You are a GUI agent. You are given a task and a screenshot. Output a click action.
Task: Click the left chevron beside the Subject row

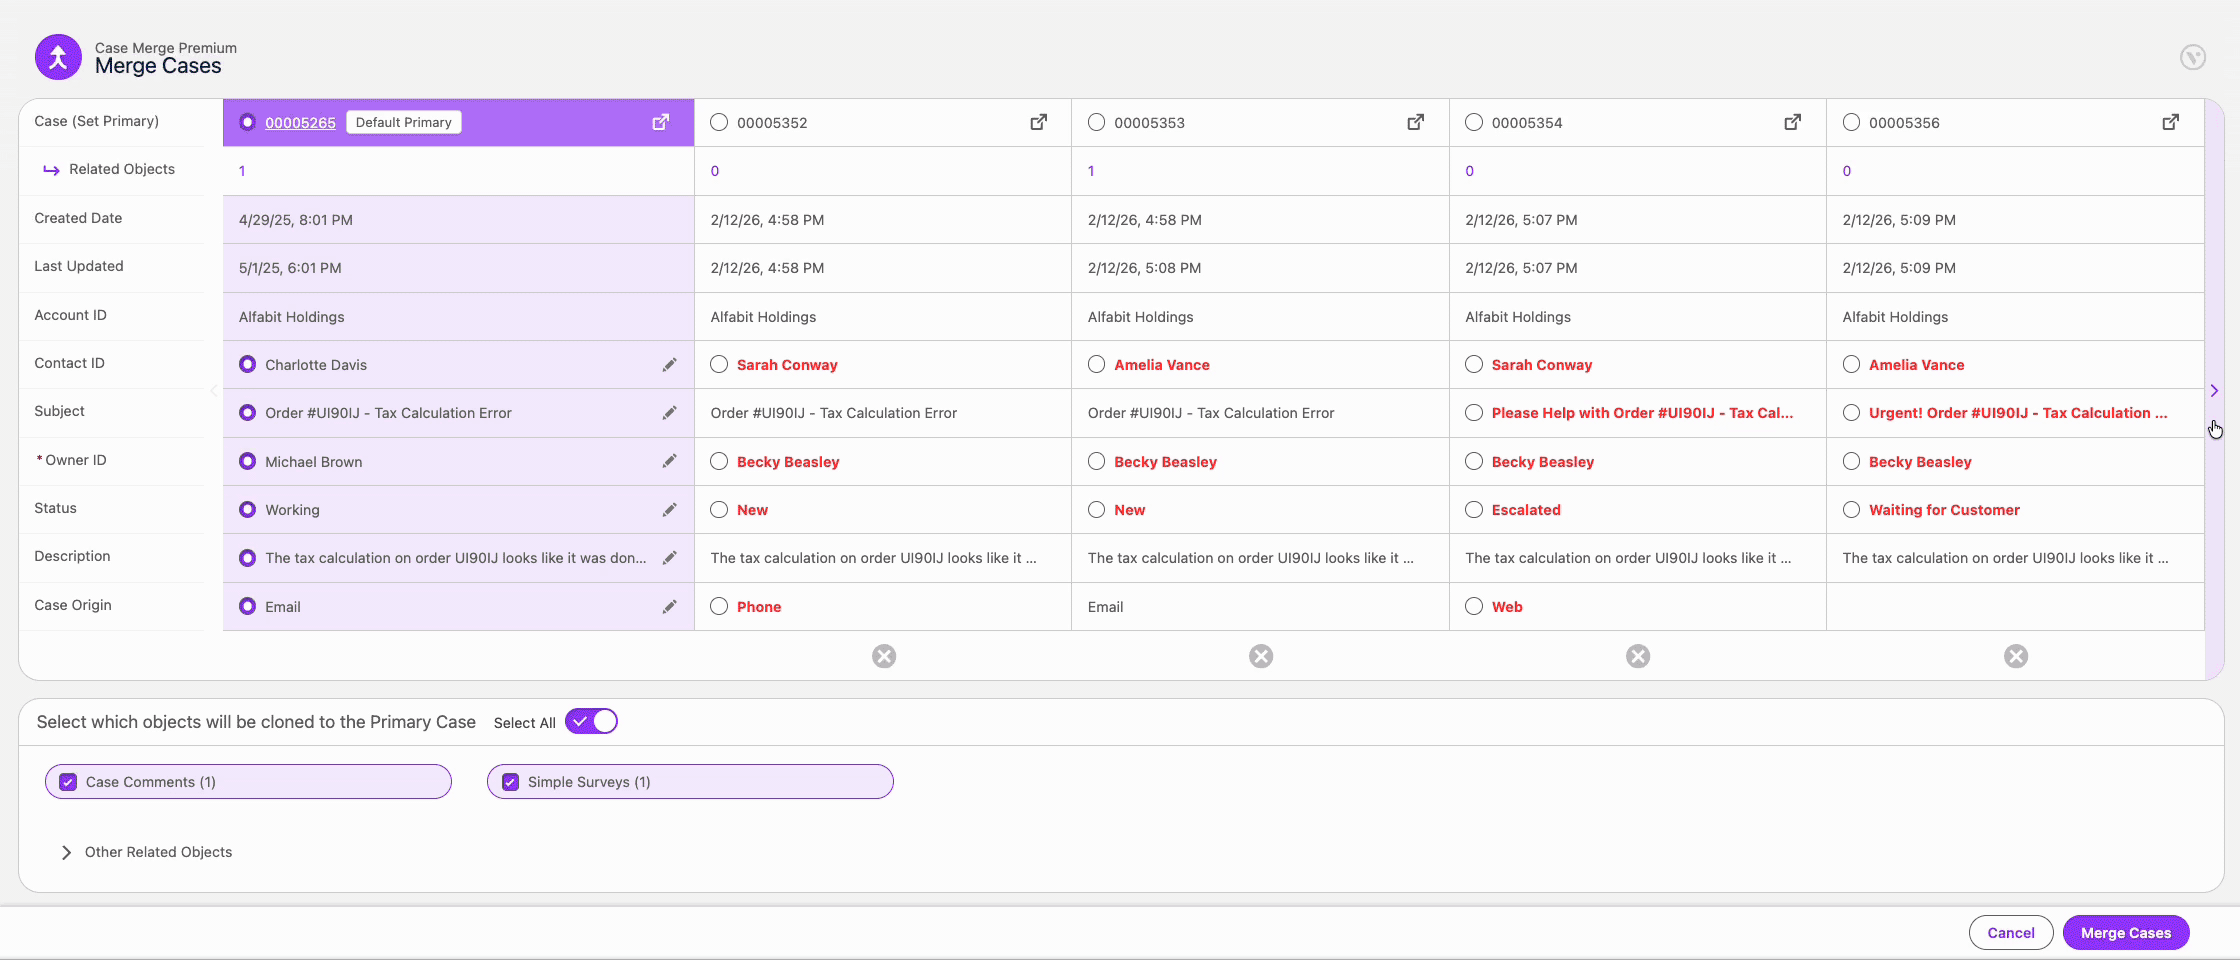(212, 391)
